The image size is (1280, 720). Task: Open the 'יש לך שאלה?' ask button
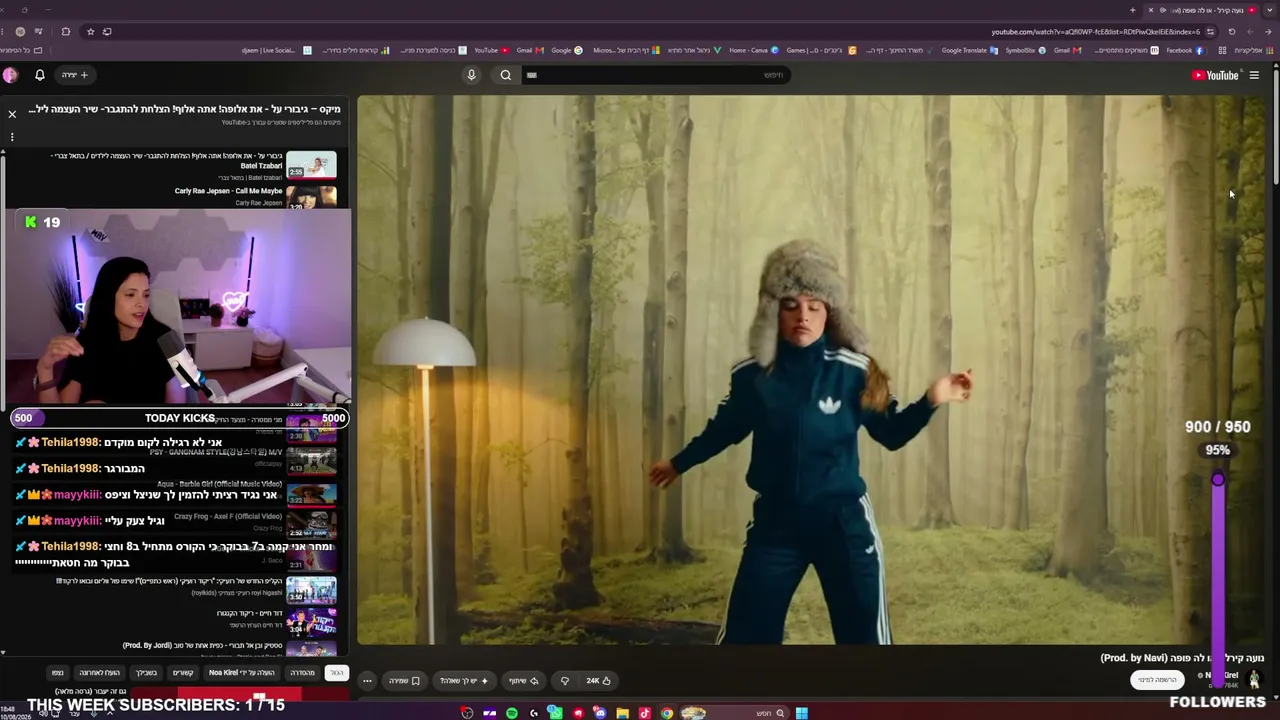point(464,681)
